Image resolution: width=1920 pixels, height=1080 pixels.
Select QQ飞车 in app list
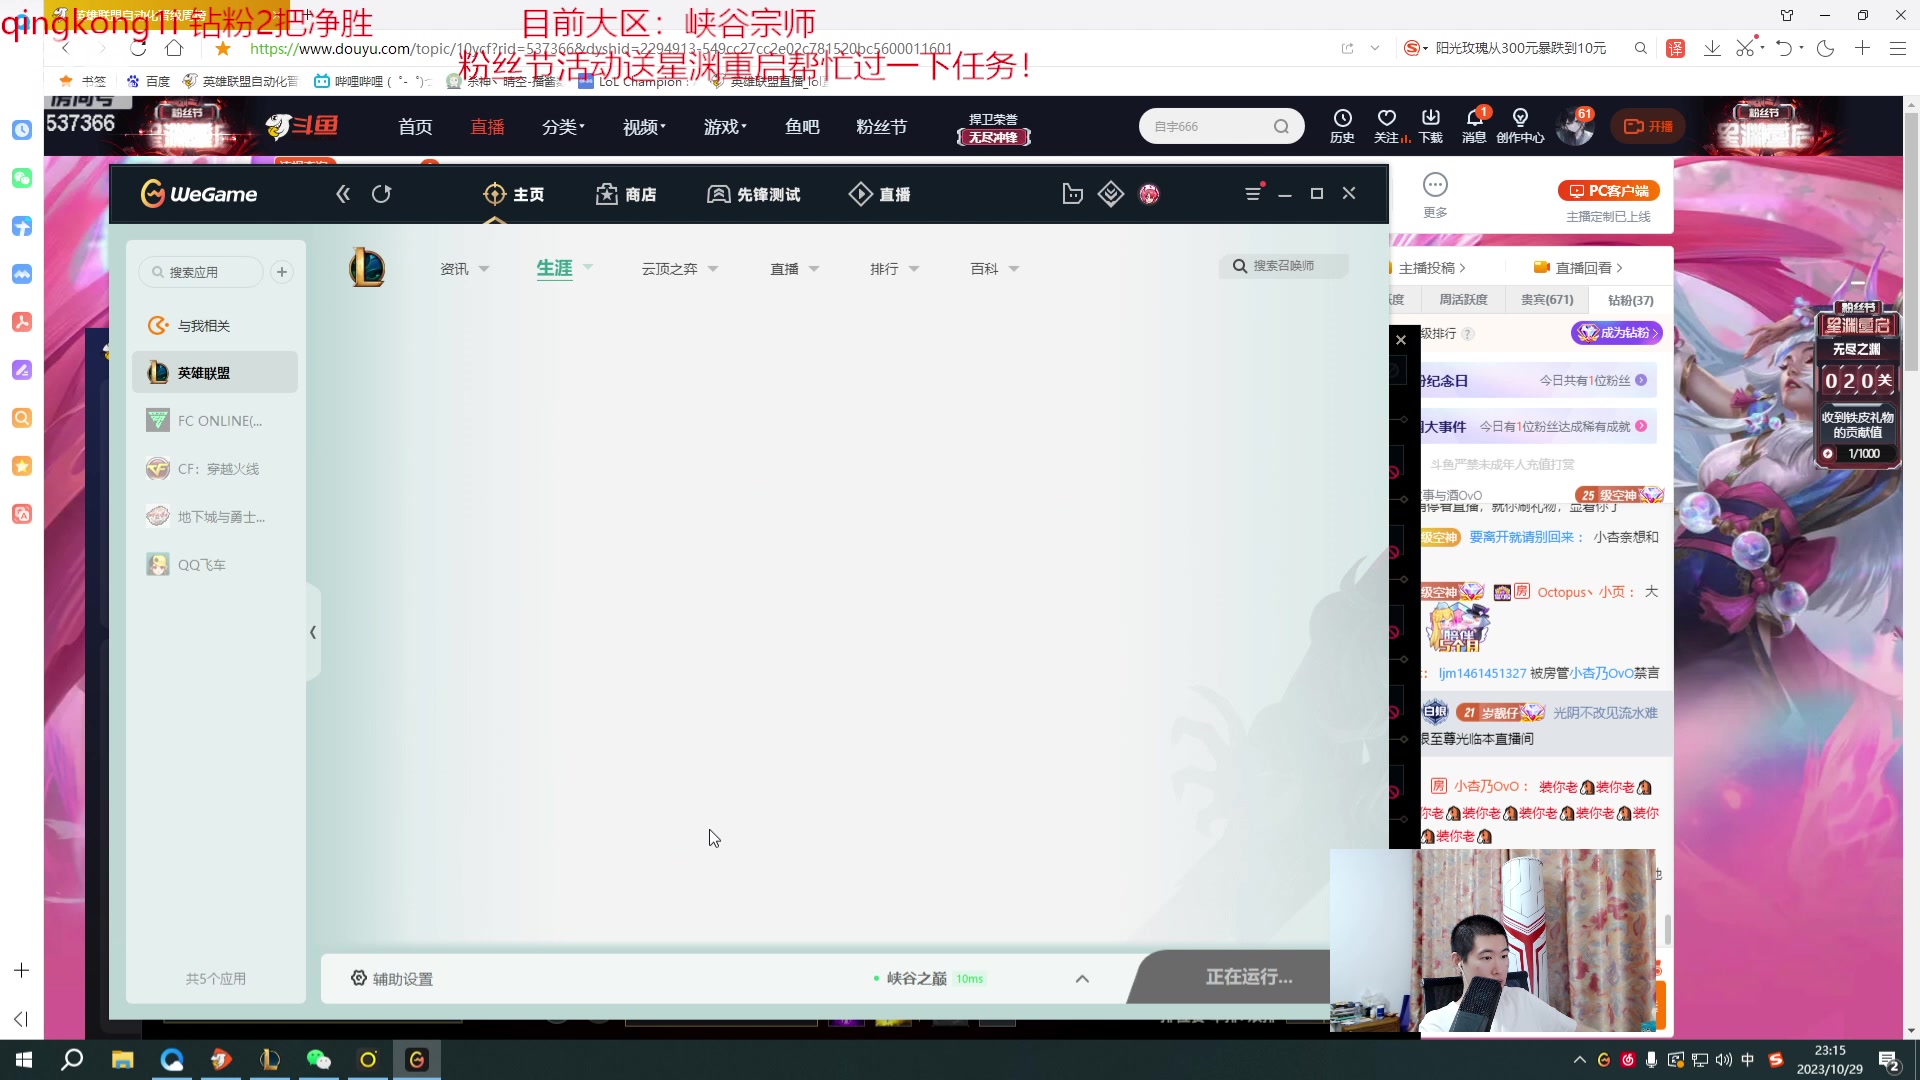point(215,565)
